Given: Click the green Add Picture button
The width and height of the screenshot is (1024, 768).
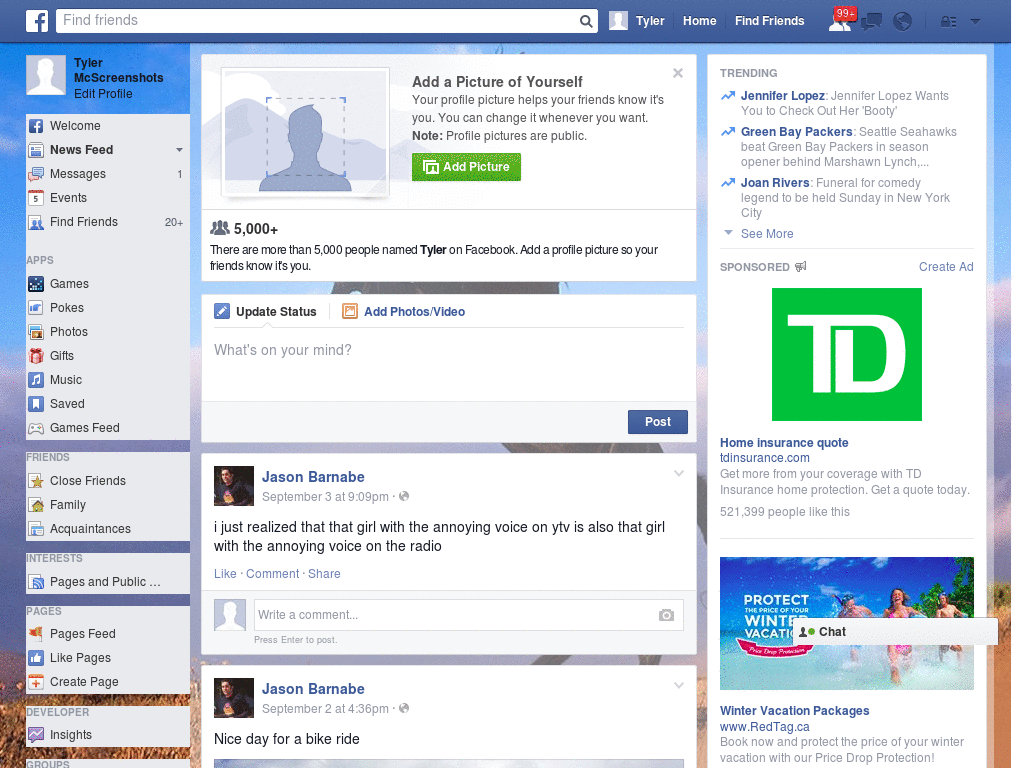Looking at the screenshot, I should [466, 167].
